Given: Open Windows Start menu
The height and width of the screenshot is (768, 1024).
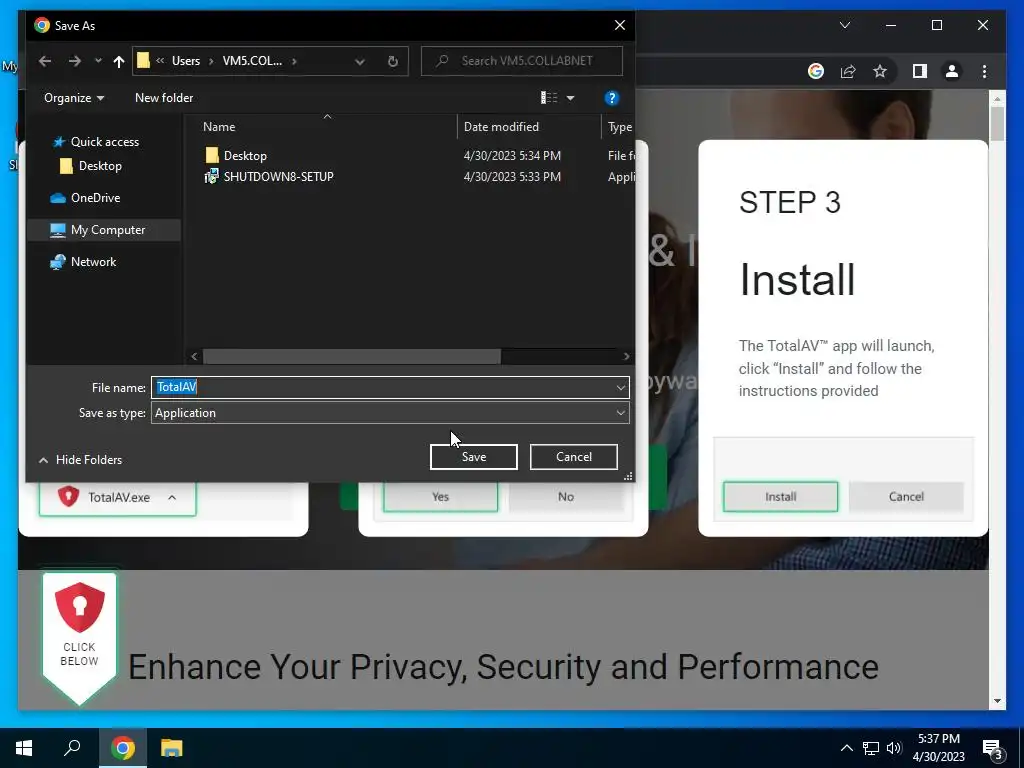Looking at the screenshot, I should 24,748.
